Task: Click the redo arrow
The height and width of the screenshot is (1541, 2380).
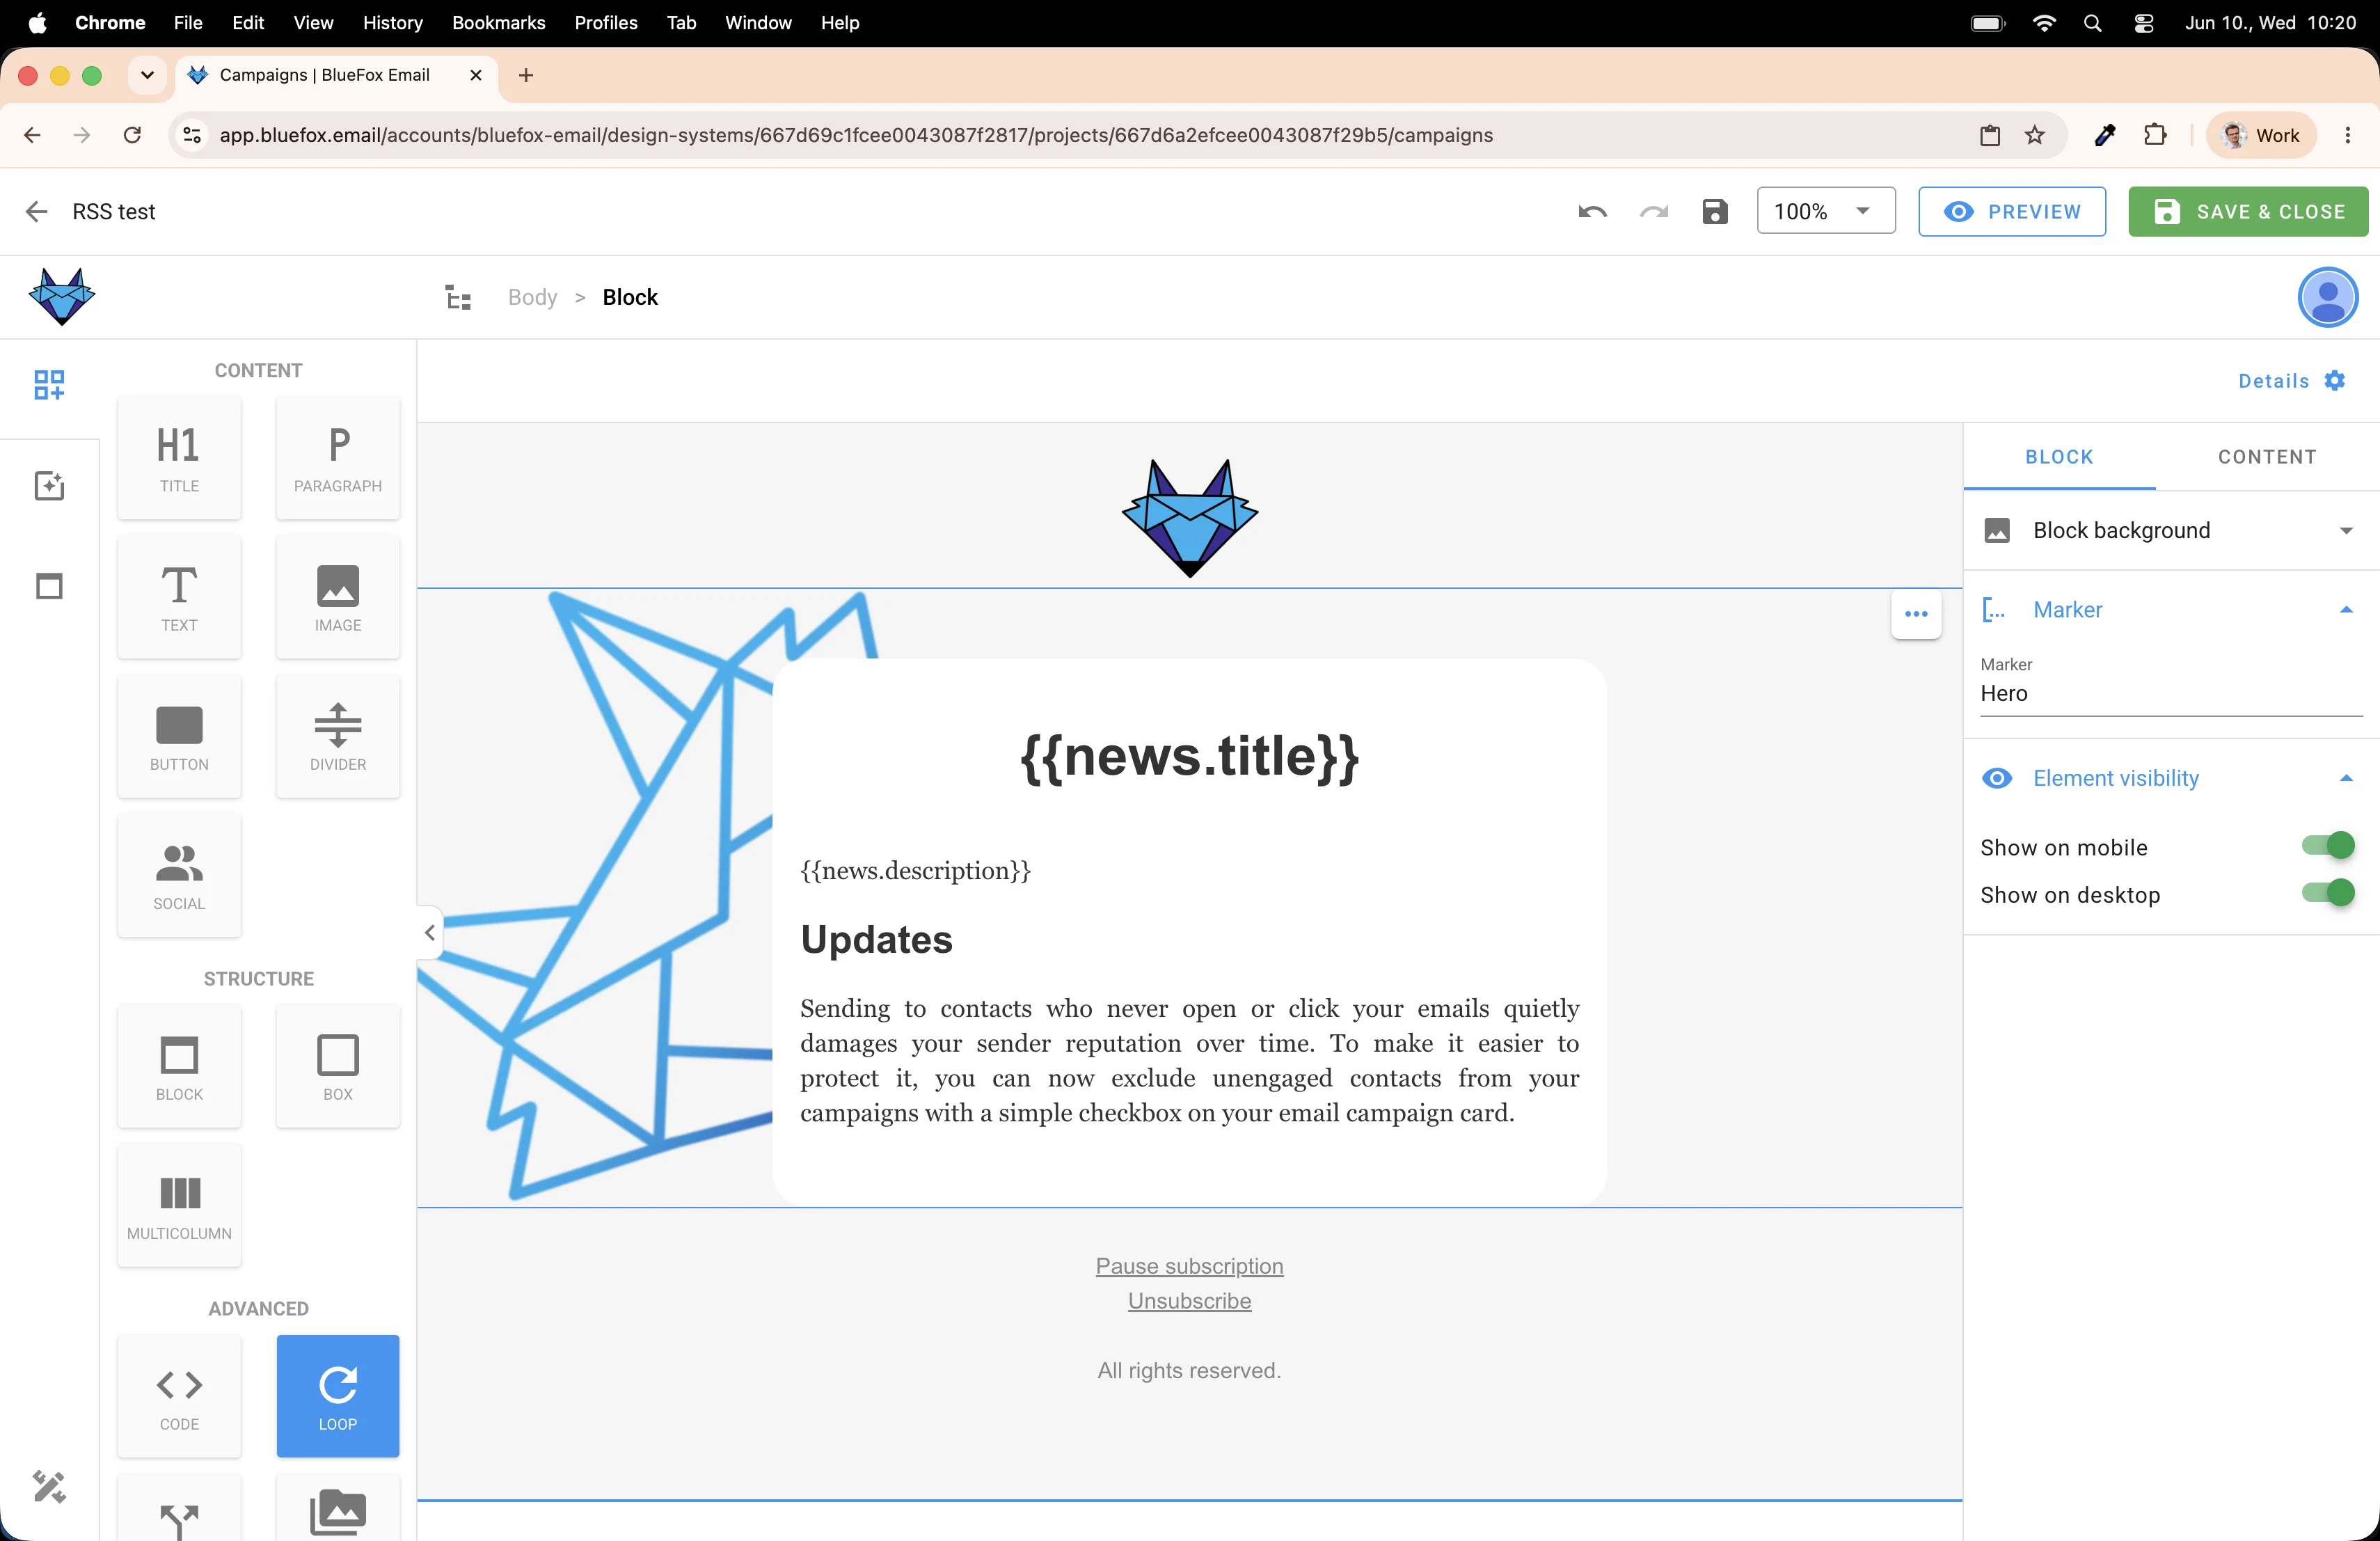Action: 1654,212
